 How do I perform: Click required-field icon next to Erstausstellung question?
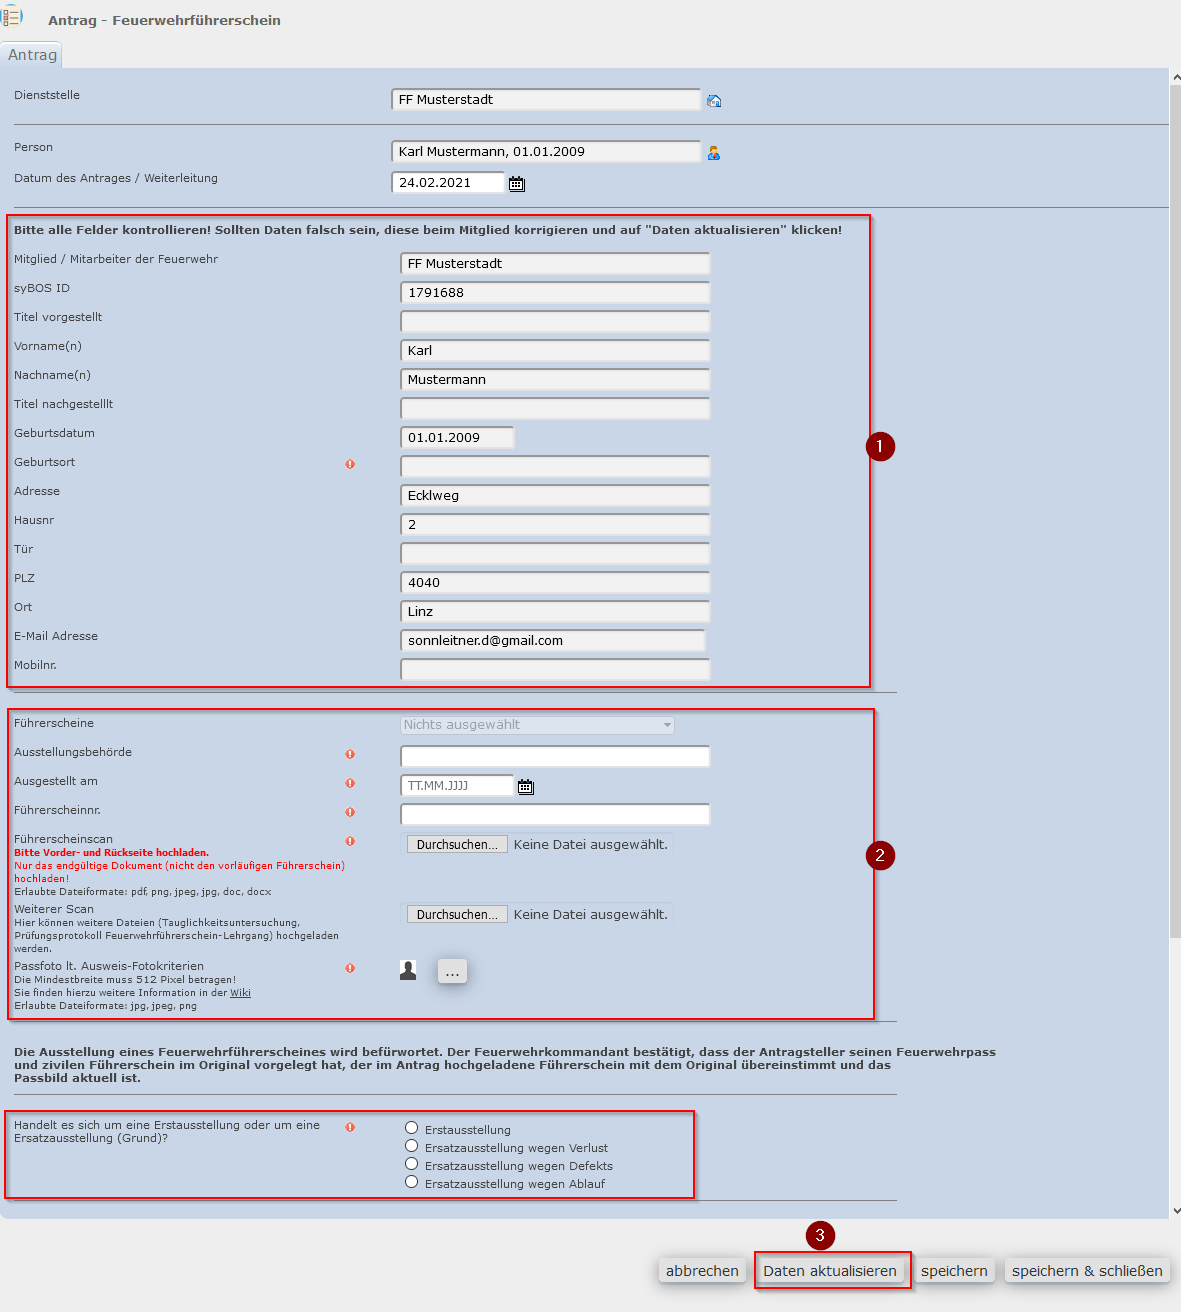click(x=350, y=1127)
